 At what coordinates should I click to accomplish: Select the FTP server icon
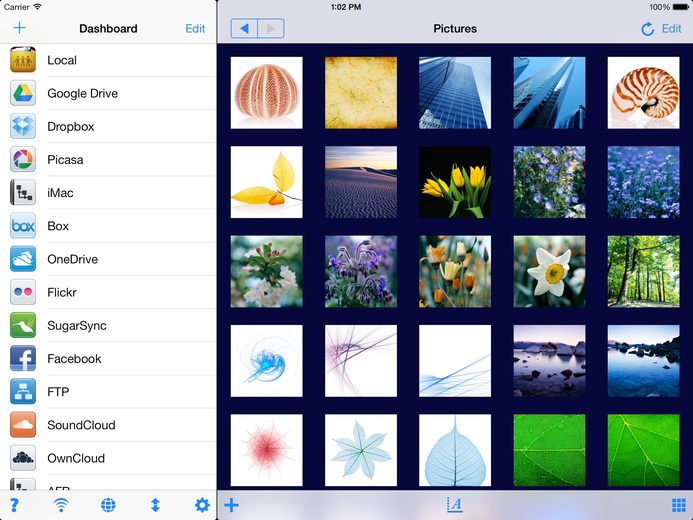pos(23,391)
